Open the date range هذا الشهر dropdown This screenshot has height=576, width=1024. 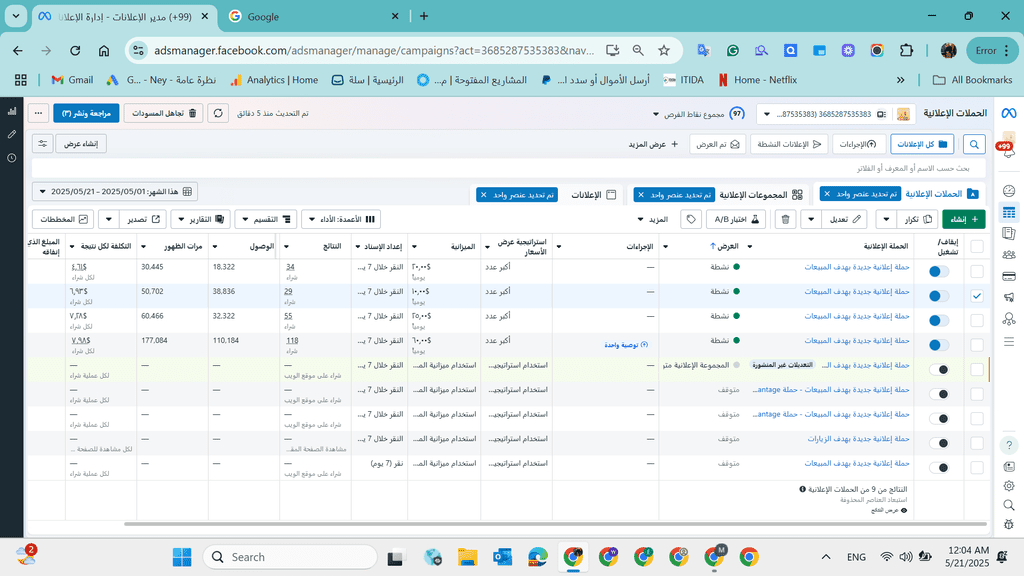tap(115, 191)
